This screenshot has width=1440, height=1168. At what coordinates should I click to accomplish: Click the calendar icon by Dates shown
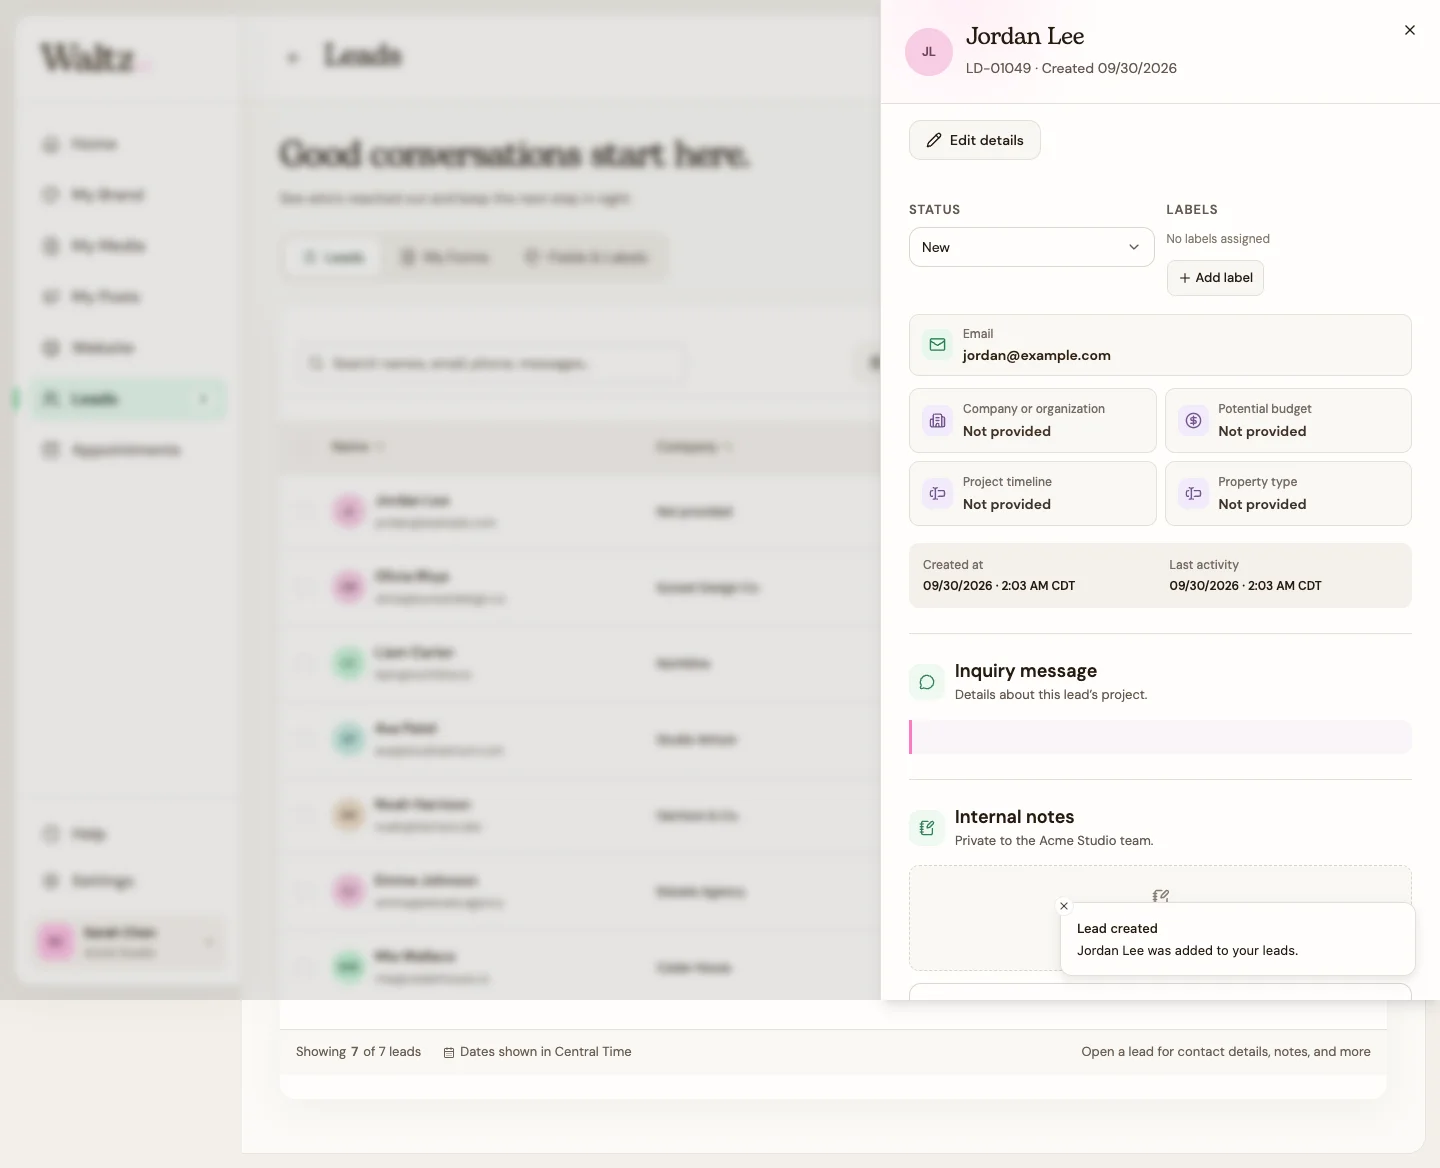tap(449, 1052)
